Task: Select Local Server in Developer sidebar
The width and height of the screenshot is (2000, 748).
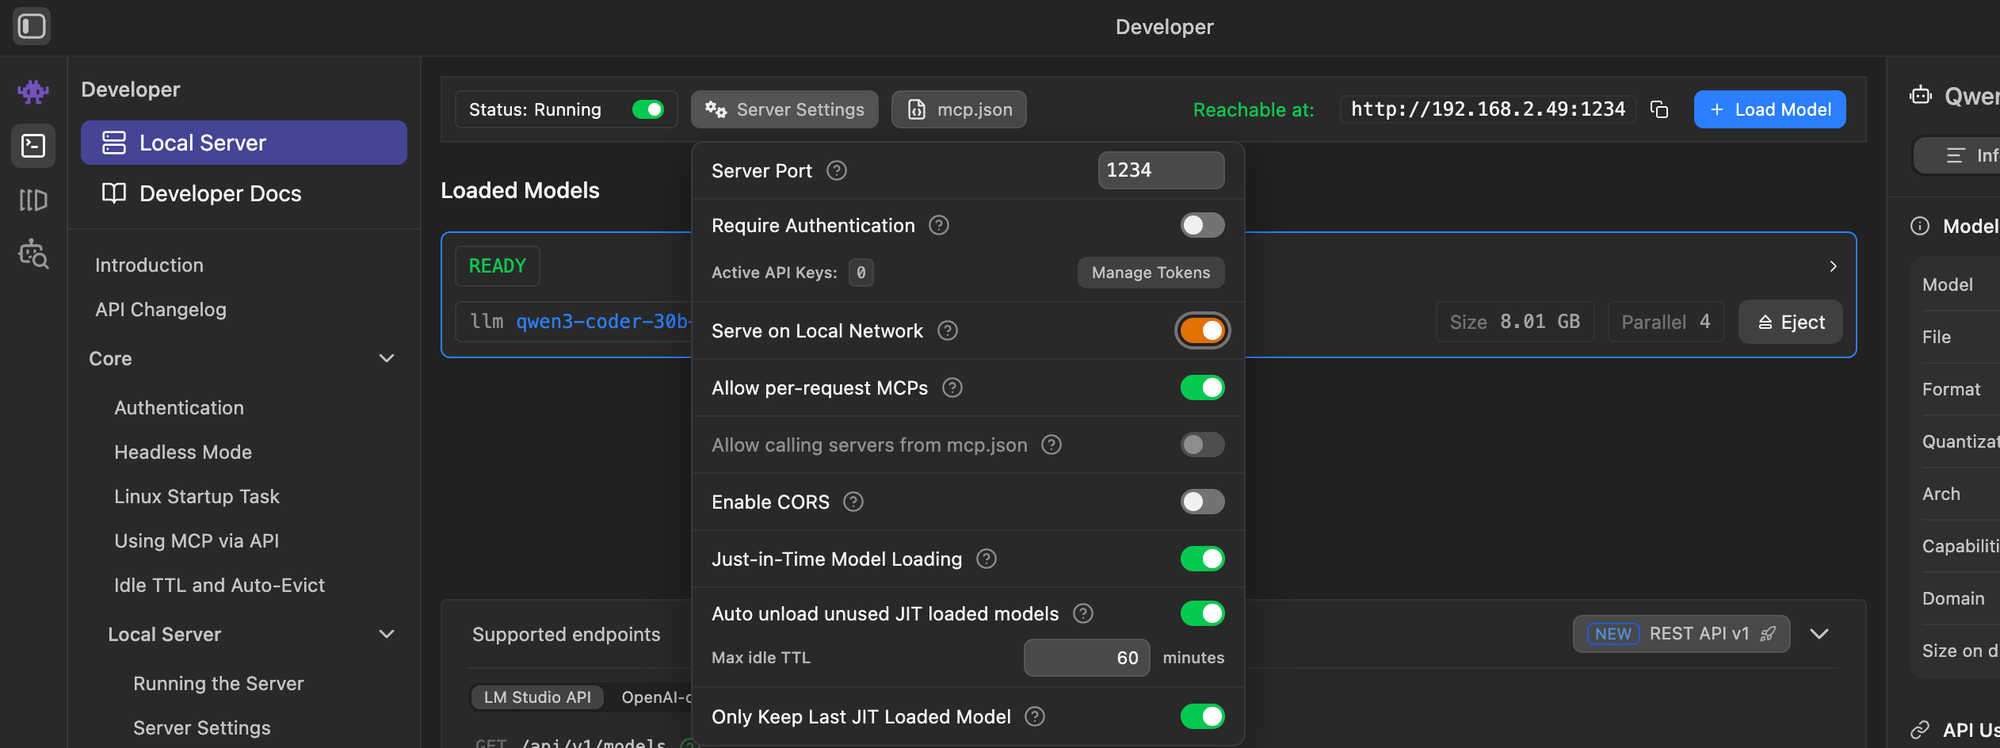Action: [x=244, y=143]
